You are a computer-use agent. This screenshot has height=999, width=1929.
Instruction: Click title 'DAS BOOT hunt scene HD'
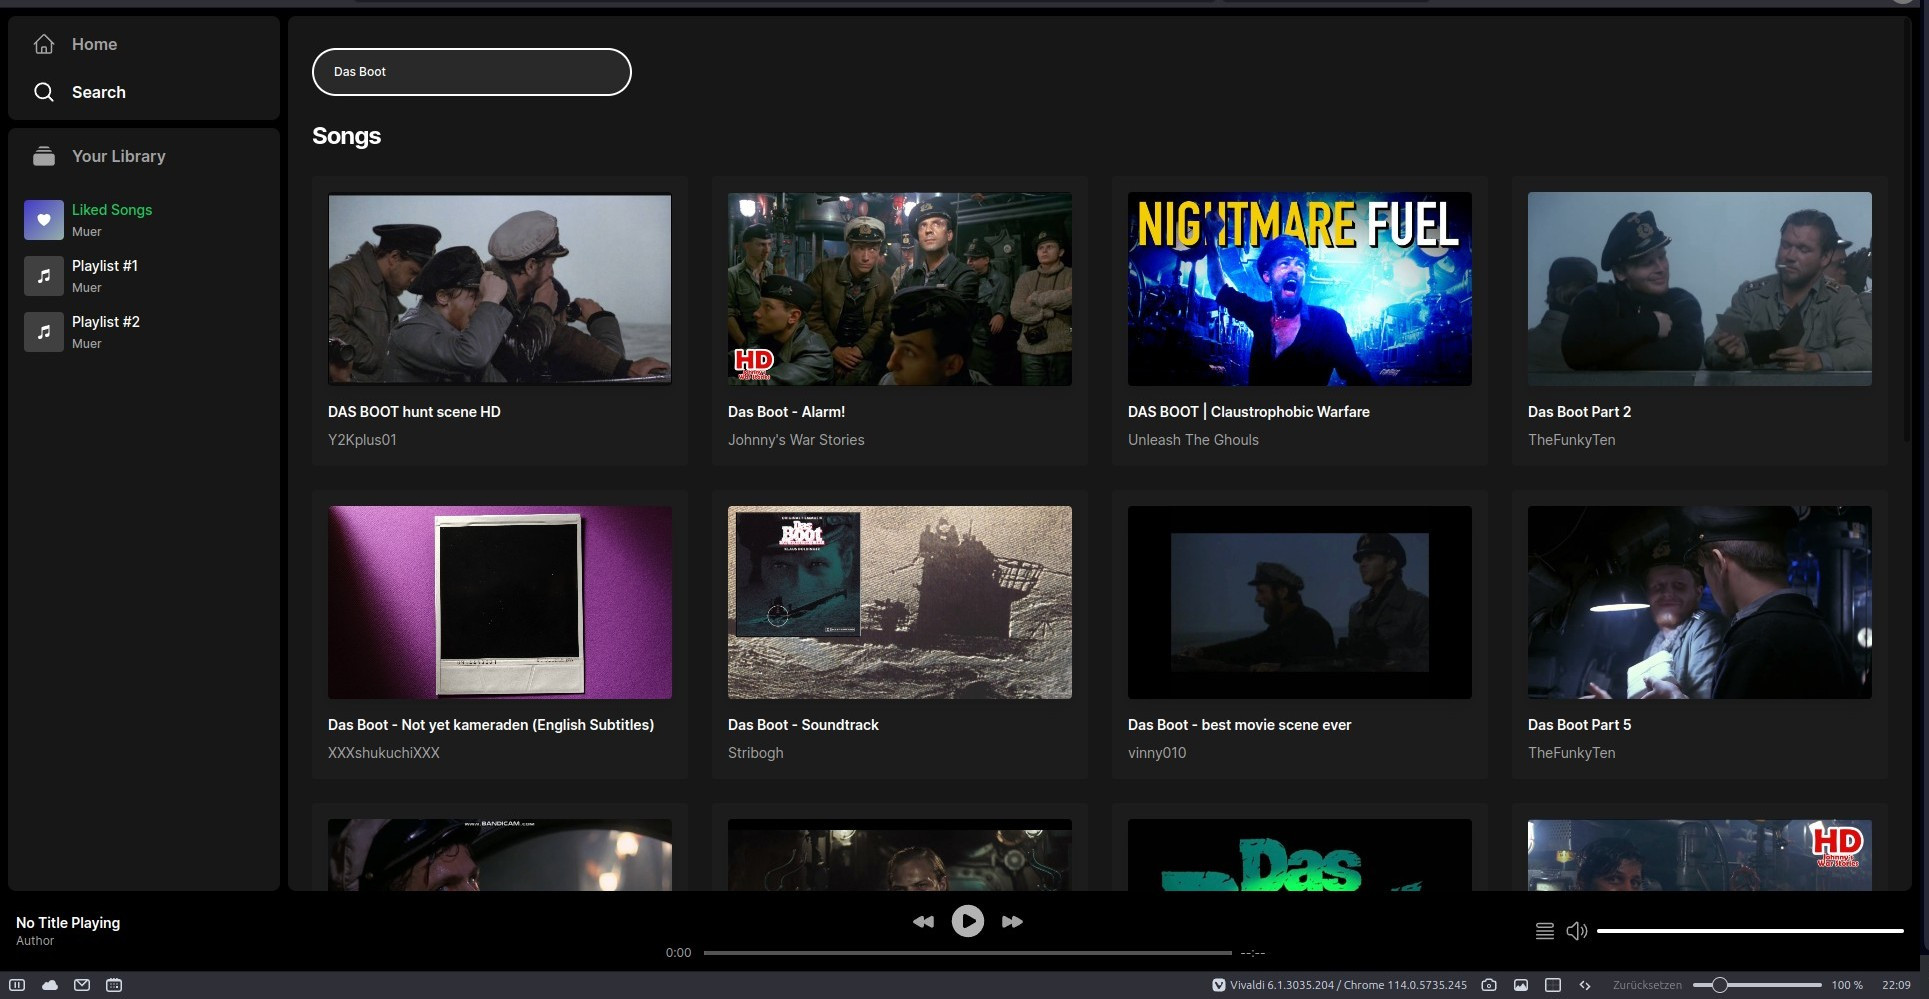click(414, 412)
